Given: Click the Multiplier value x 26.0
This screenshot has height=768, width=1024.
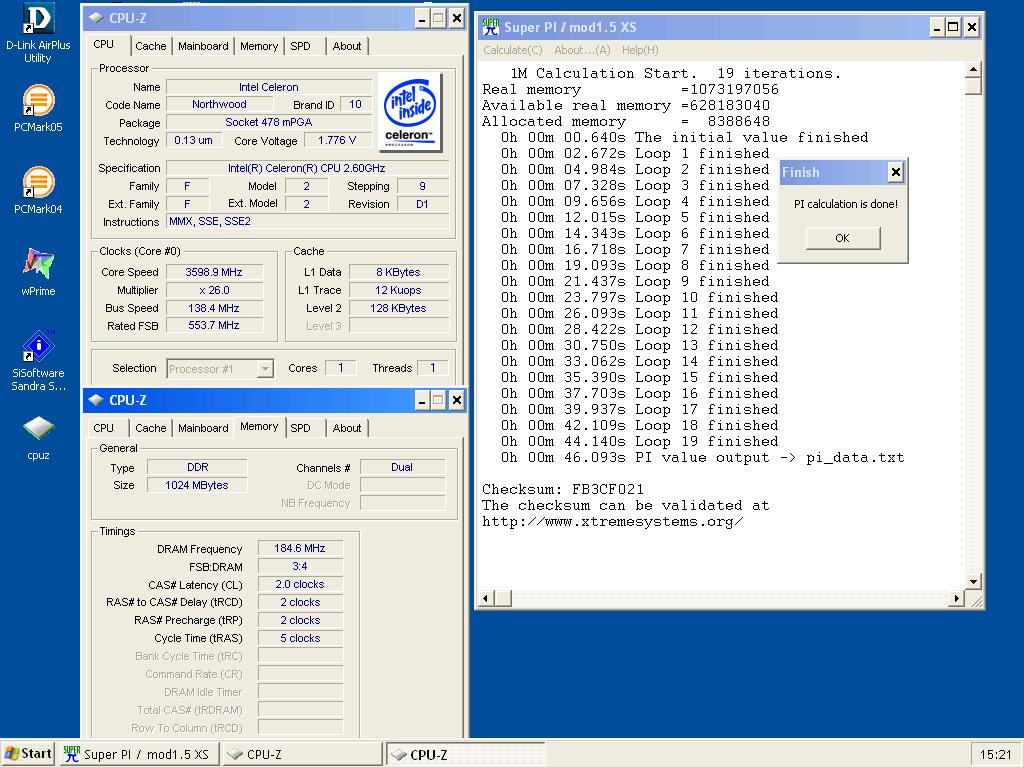Looking at the screenshot, I should tap(214, 290).
